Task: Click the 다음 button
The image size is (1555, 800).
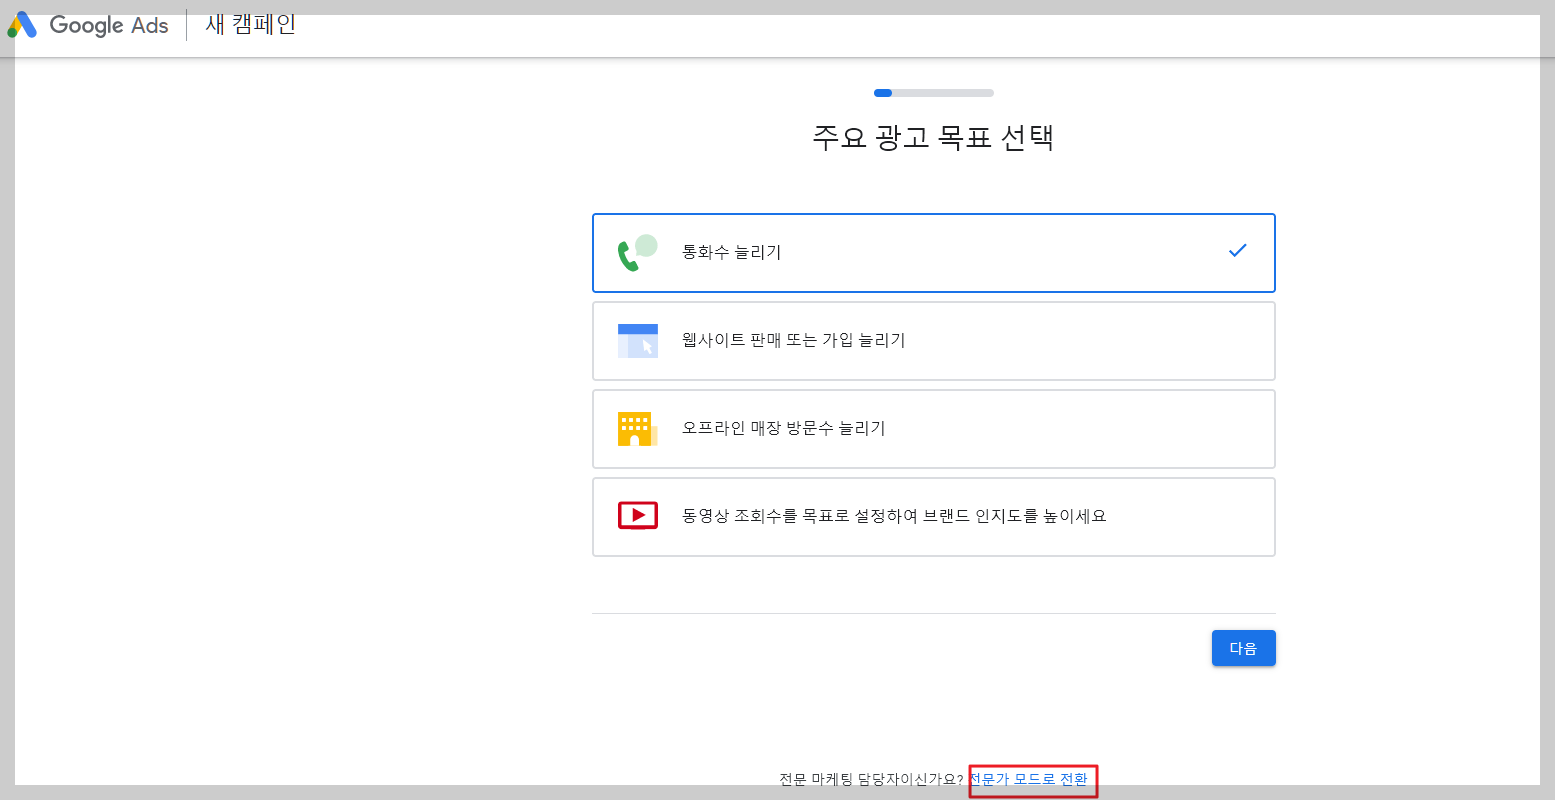Action: (1243, 648)
